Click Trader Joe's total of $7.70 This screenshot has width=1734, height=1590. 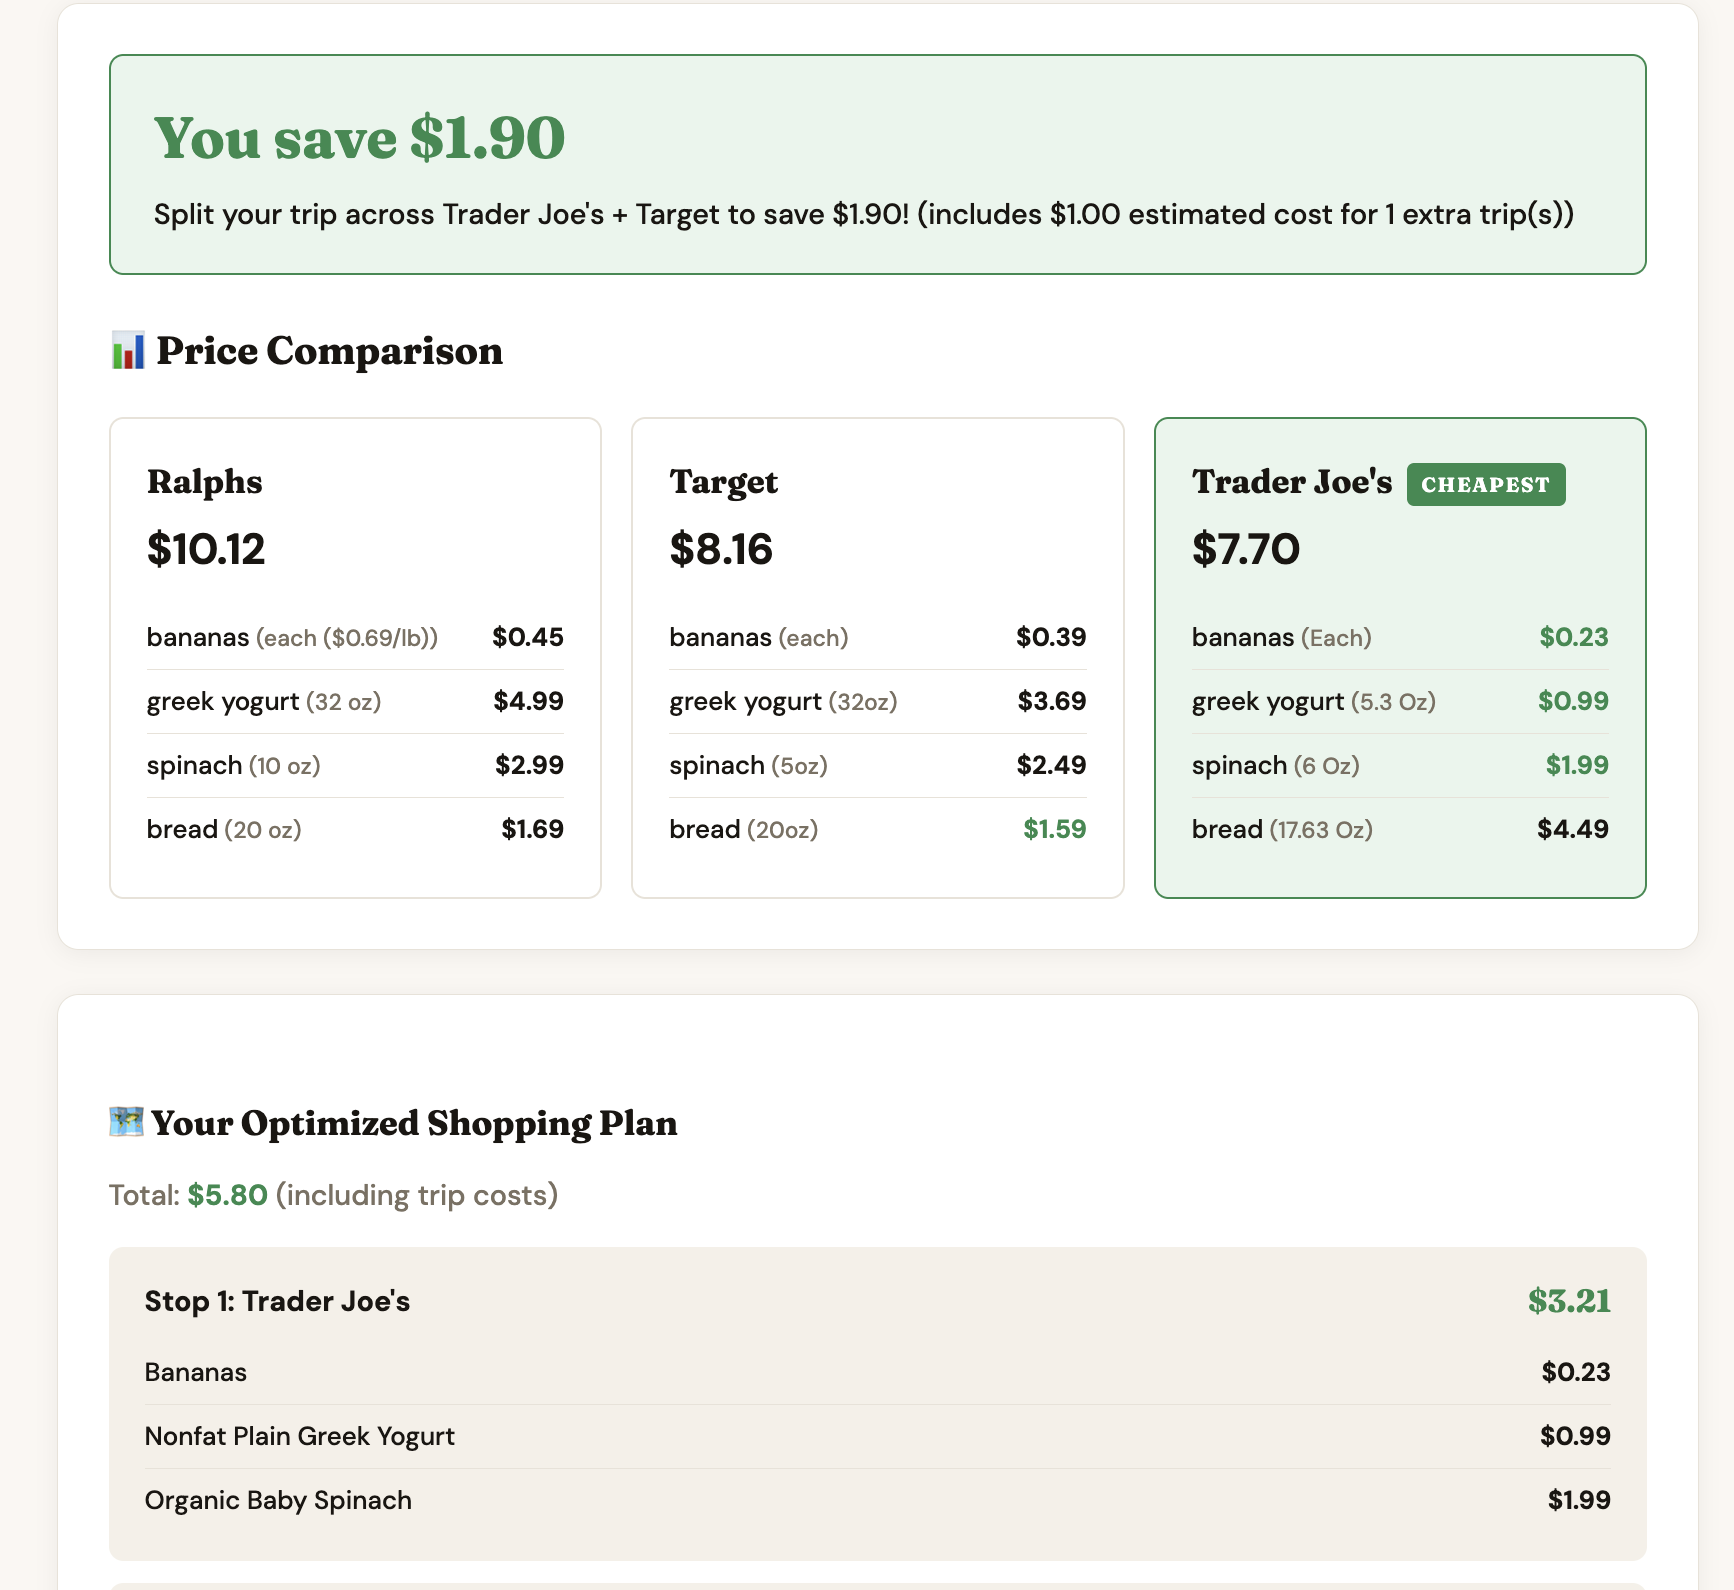tap(1246, 549)
